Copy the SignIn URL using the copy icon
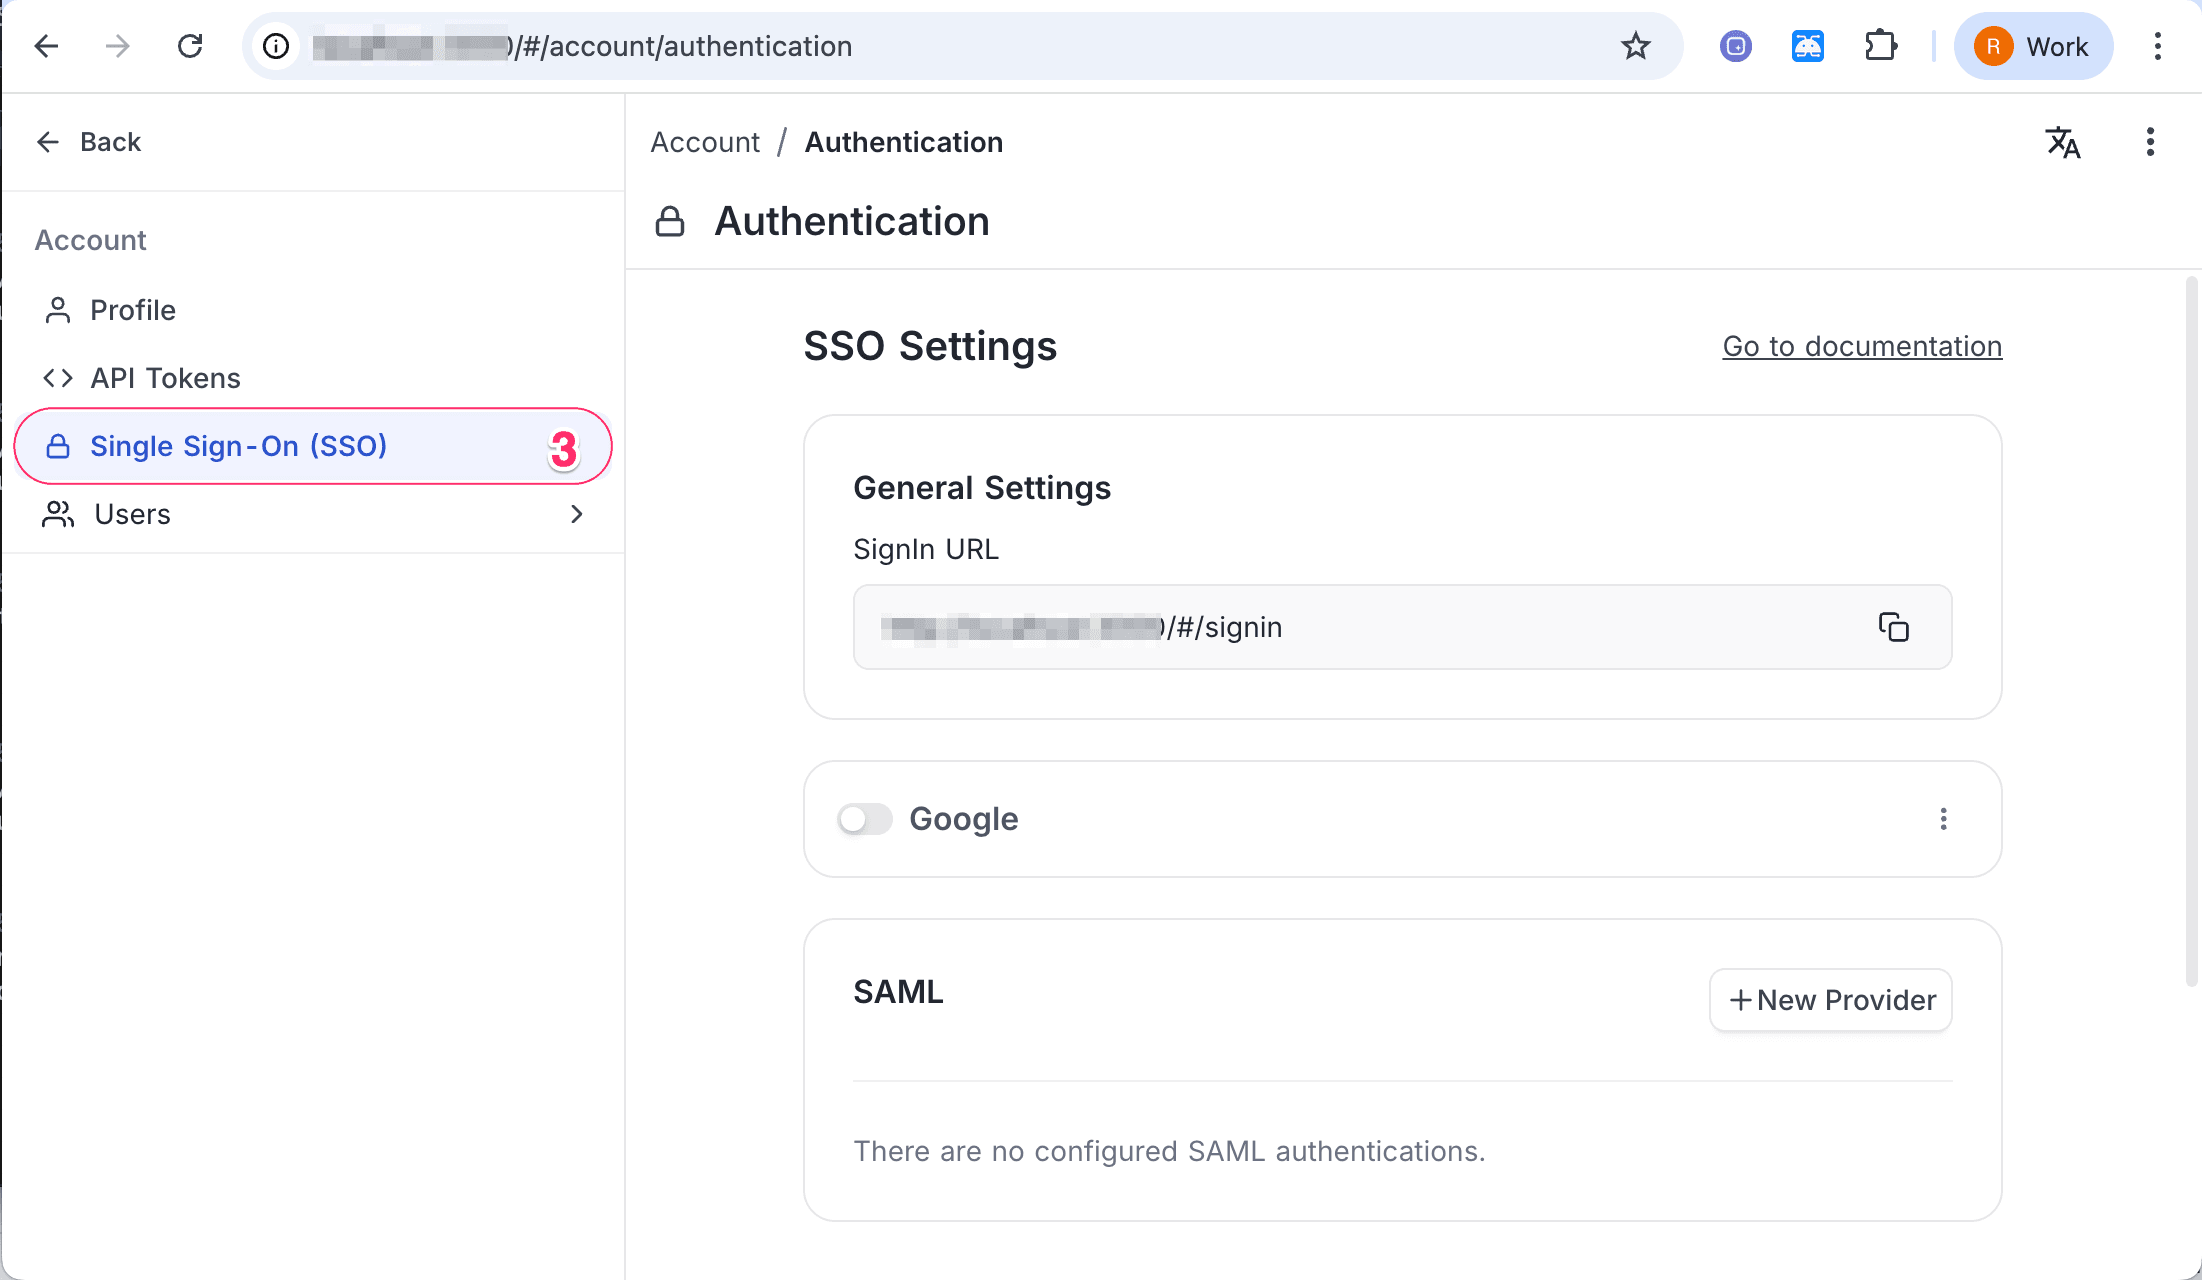The width and height of the screenshot is (2202, 1280). [1893, 627]
